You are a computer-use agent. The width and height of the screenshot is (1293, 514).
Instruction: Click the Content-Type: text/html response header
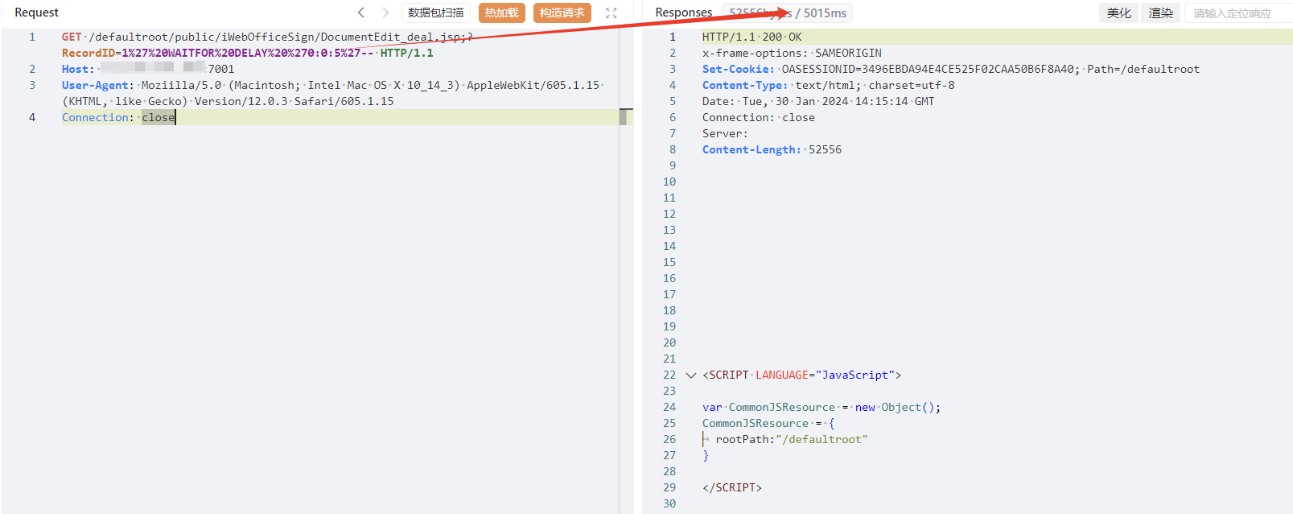click(828, 85)
